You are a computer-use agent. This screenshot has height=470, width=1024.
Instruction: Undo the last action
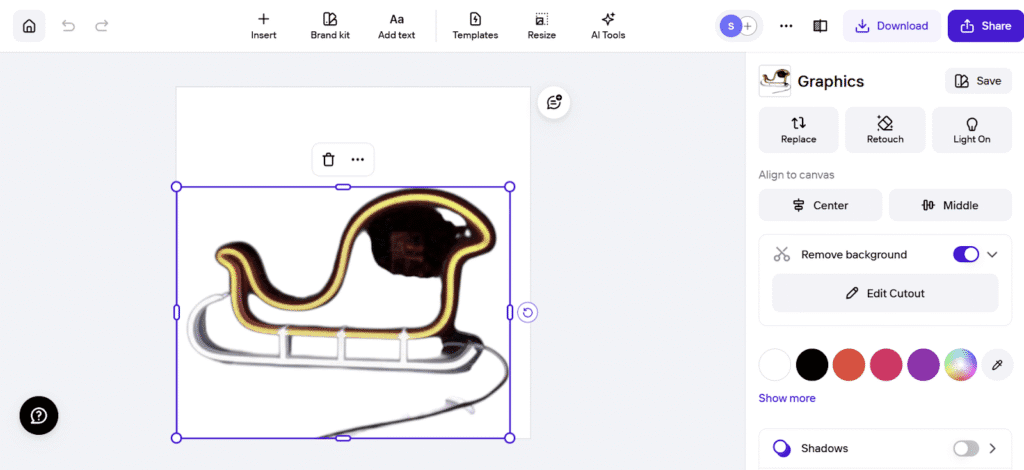tap(68, 26)
